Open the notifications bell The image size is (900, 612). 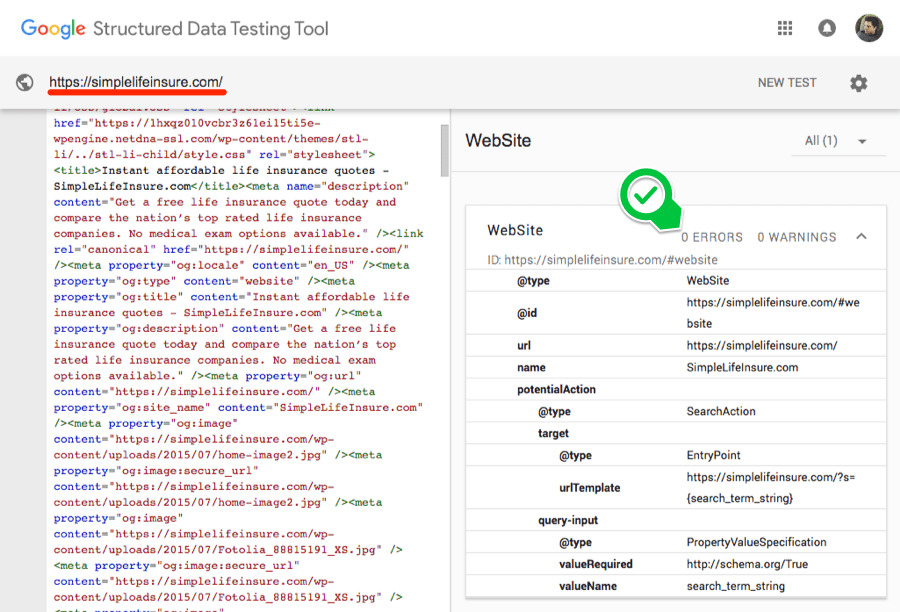827,28
